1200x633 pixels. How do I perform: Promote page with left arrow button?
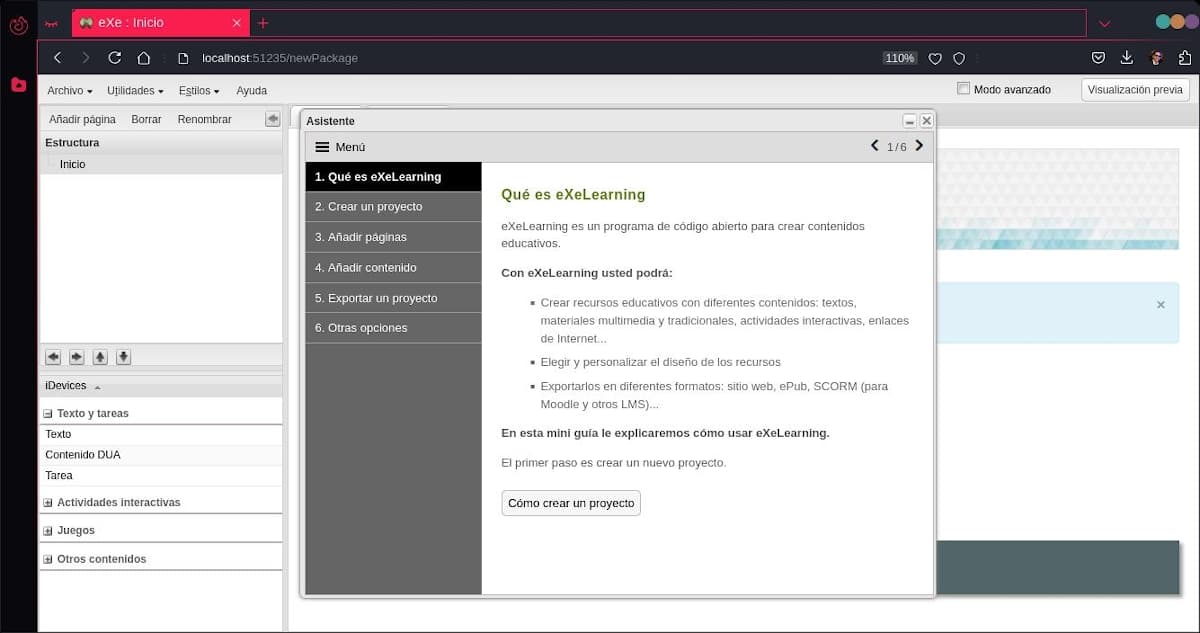(x=52, y=357)
